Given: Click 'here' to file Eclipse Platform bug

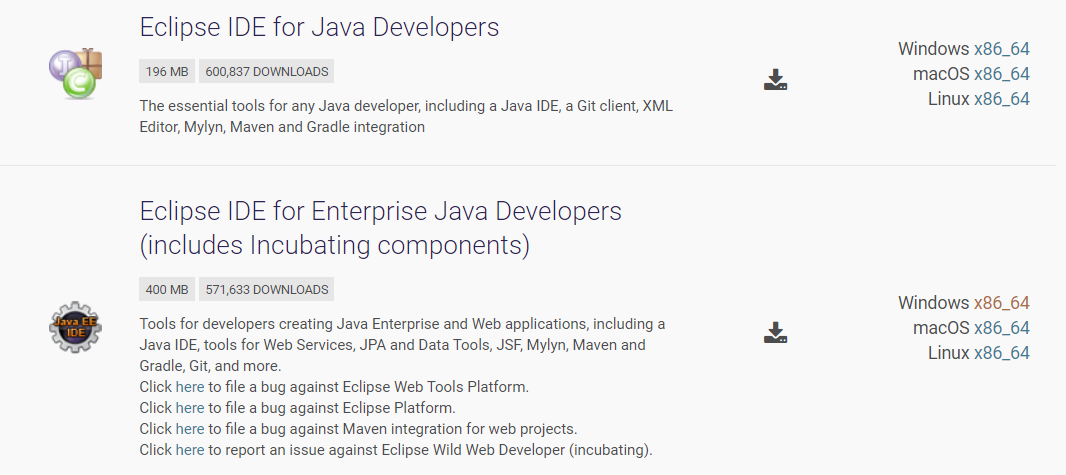Looking at the screenshot, I should pos(190,408).
